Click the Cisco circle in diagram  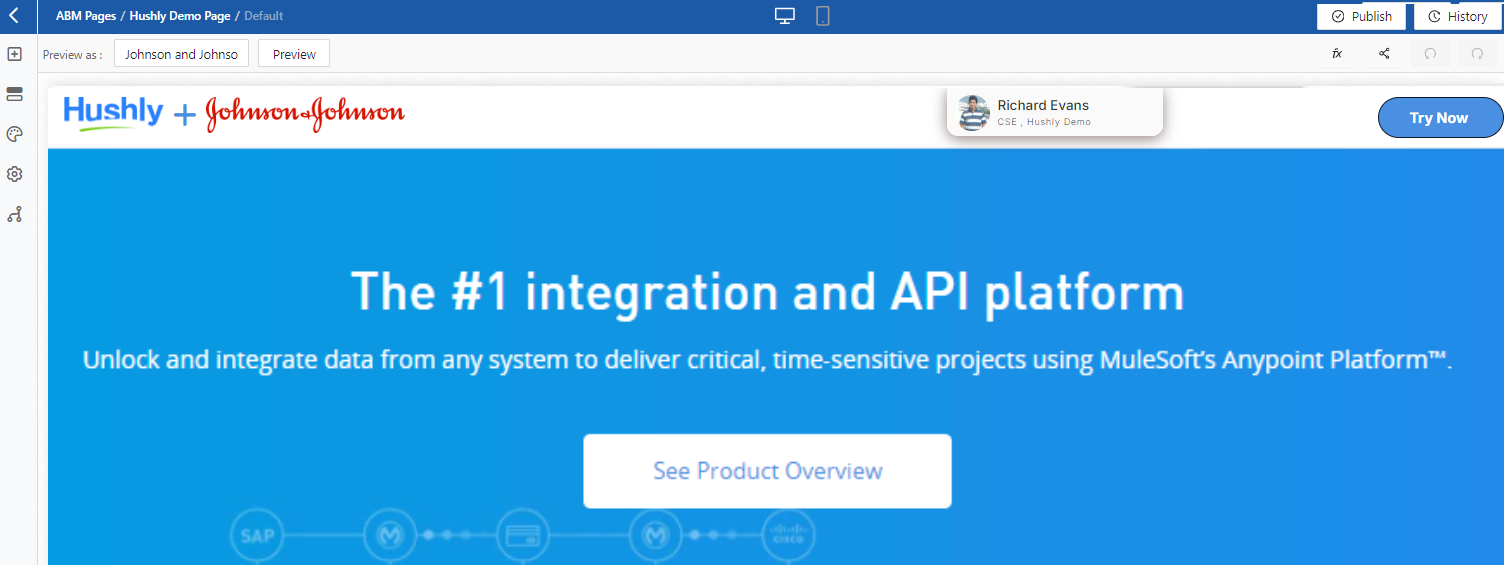(789, 535)
